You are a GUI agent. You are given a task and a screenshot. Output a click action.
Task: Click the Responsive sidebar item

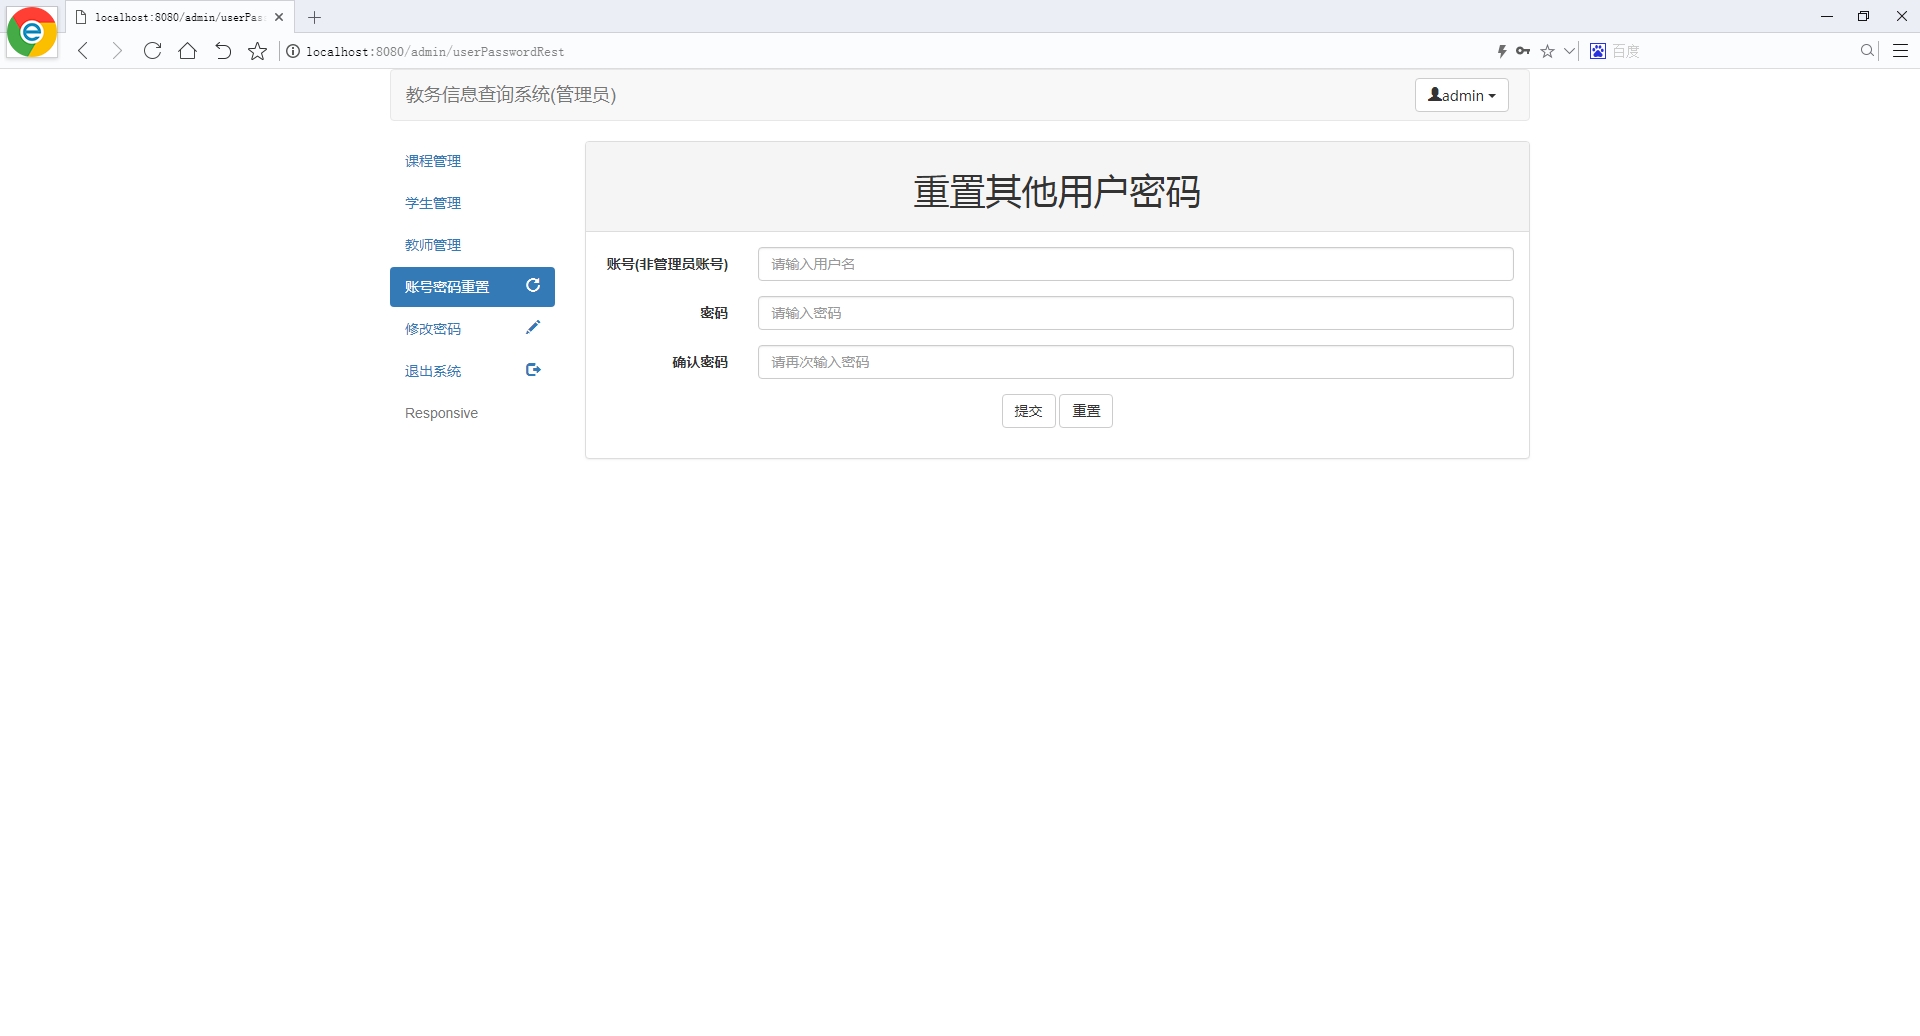coord(441,413)
